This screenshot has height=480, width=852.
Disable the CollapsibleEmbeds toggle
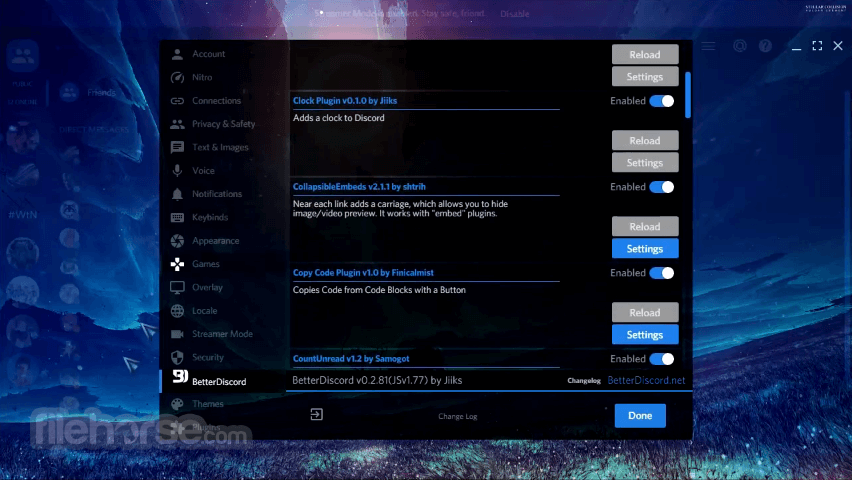(x=661, y=187)
